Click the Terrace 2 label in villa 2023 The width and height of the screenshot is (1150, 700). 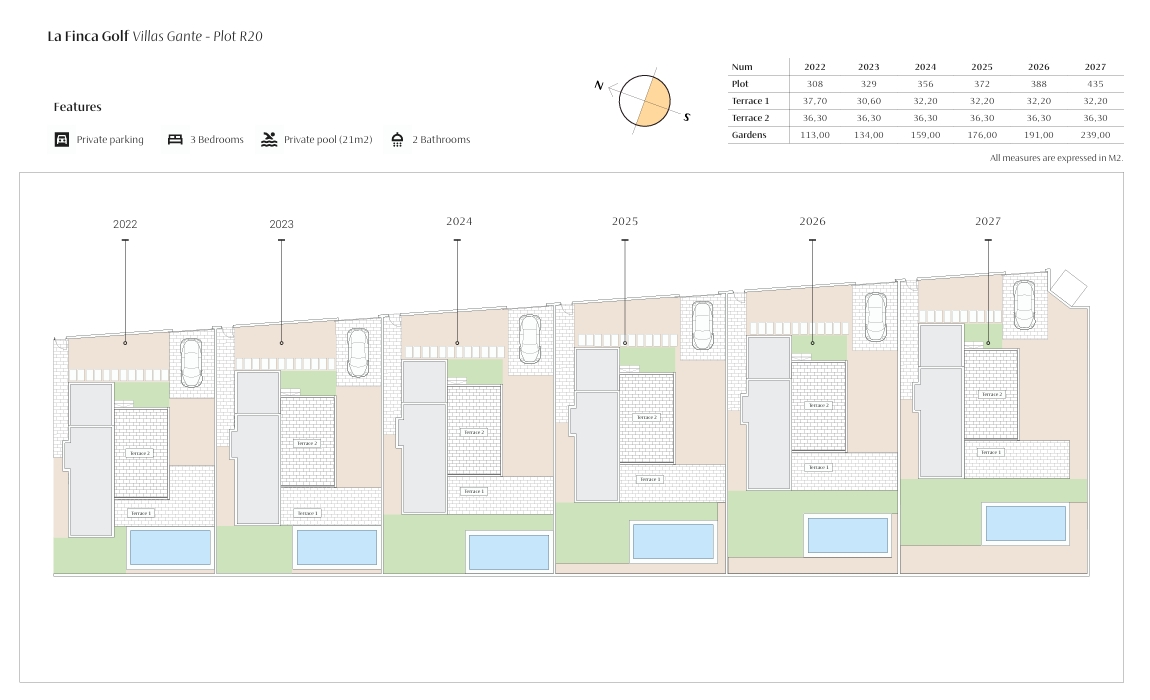tap(307, 443)
